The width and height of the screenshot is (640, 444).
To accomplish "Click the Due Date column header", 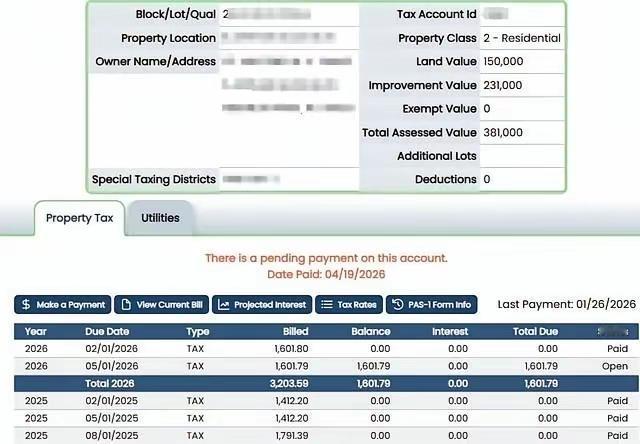I will pyautogui.click(x=107, y=331).
